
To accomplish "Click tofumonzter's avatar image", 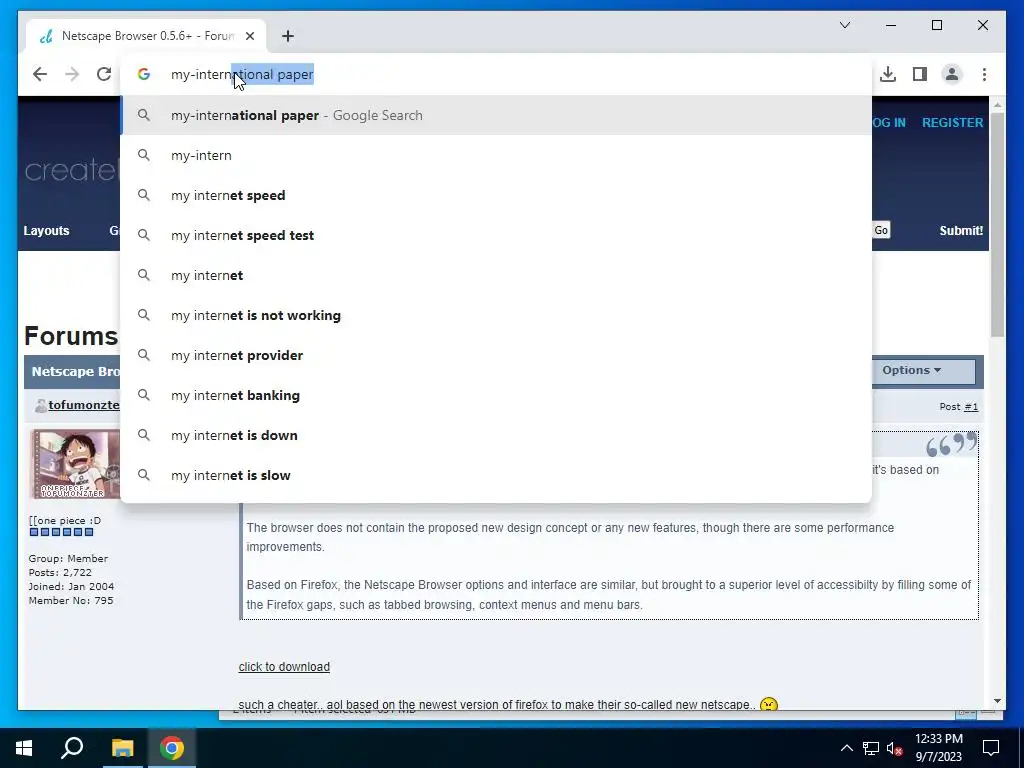I will coord(76,464).
